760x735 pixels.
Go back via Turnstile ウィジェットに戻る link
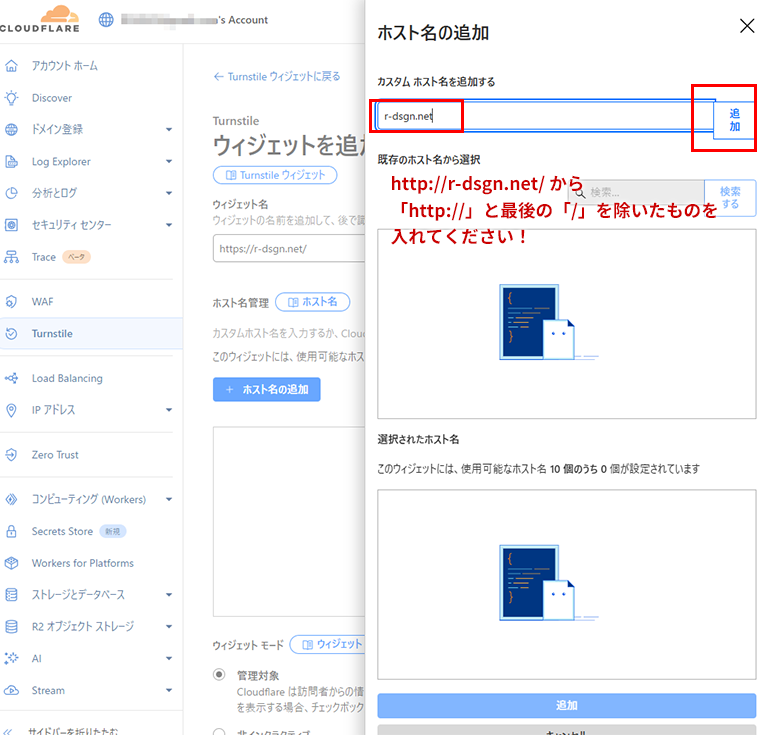(x=277, y=77)
